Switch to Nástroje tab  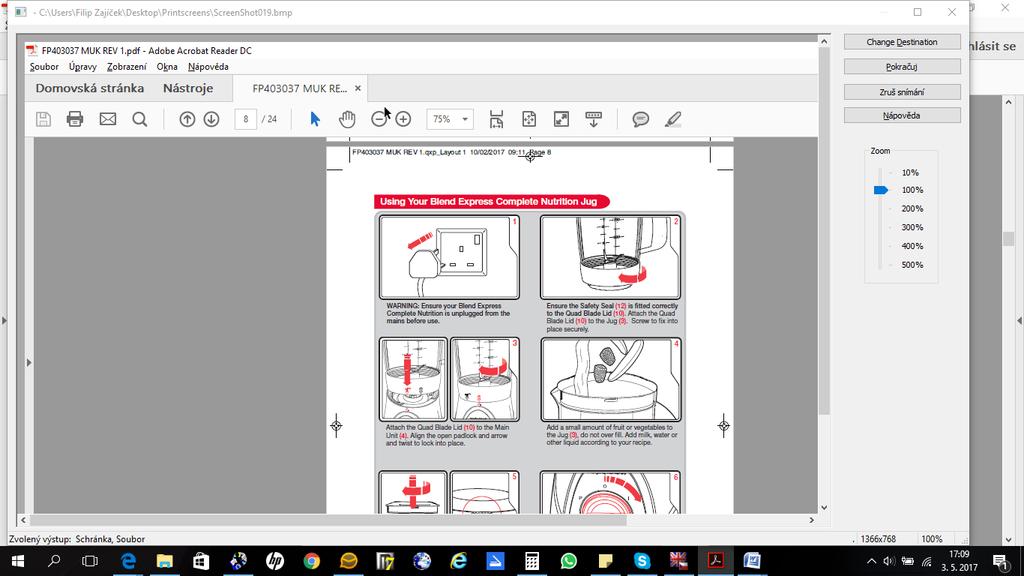click(188, 88)
